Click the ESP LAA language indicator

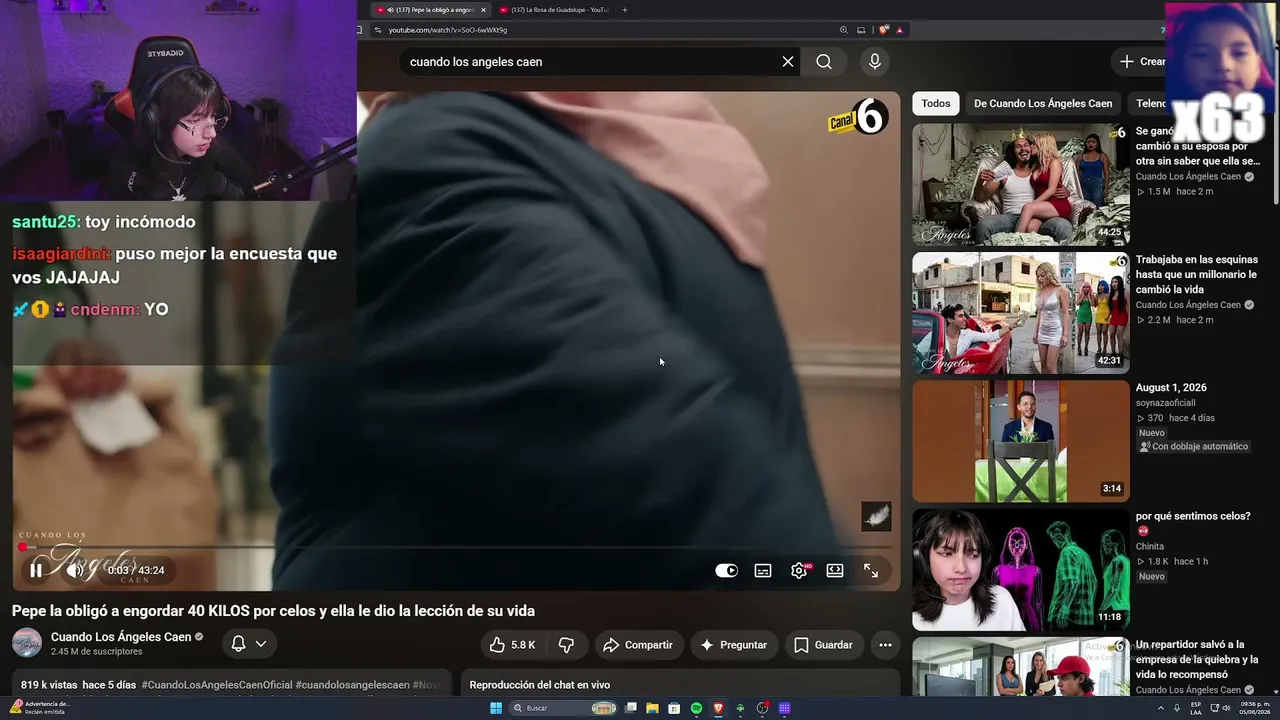[x=1196, y=708]
